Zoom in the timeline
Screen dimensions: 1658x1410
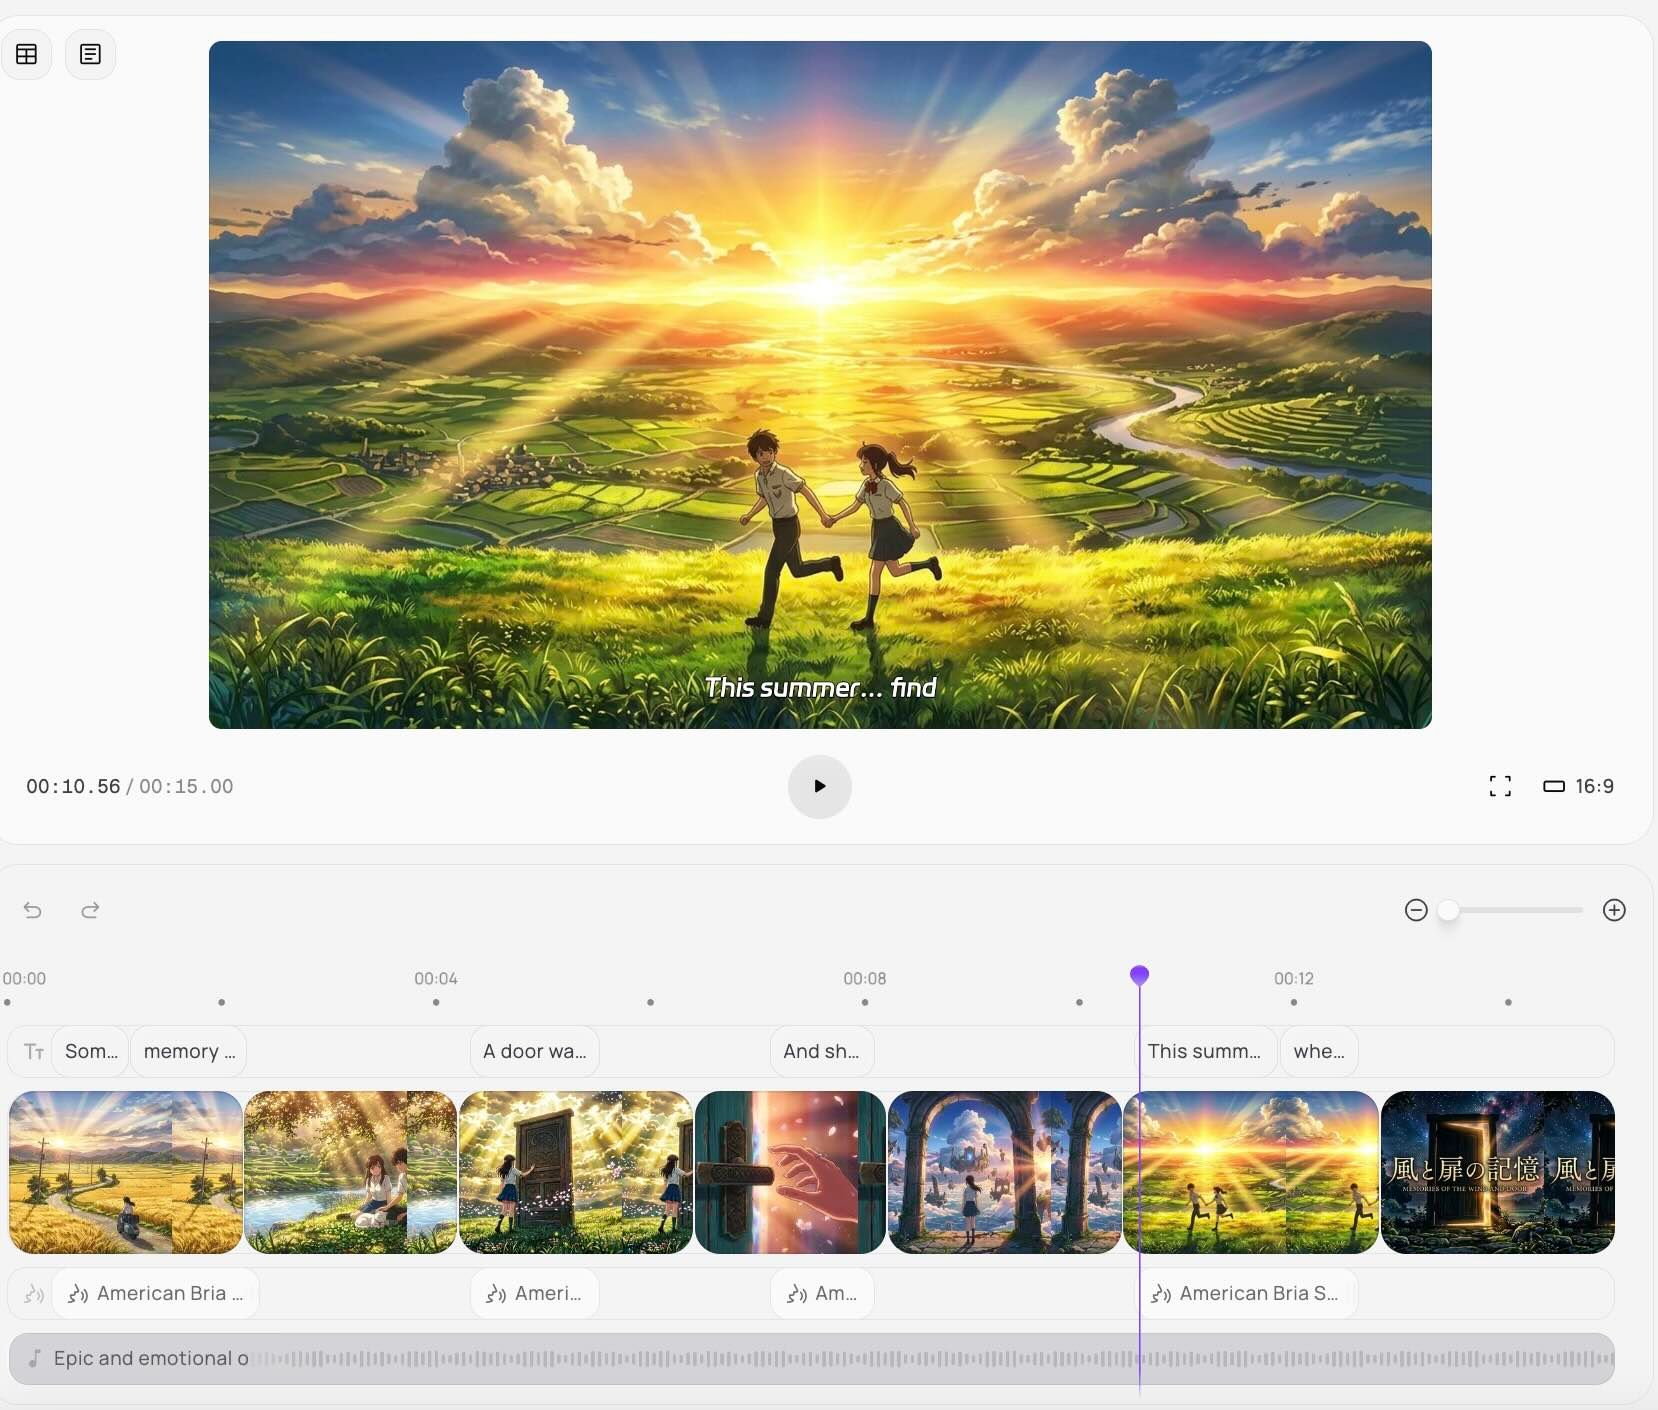coord(1613,910)
